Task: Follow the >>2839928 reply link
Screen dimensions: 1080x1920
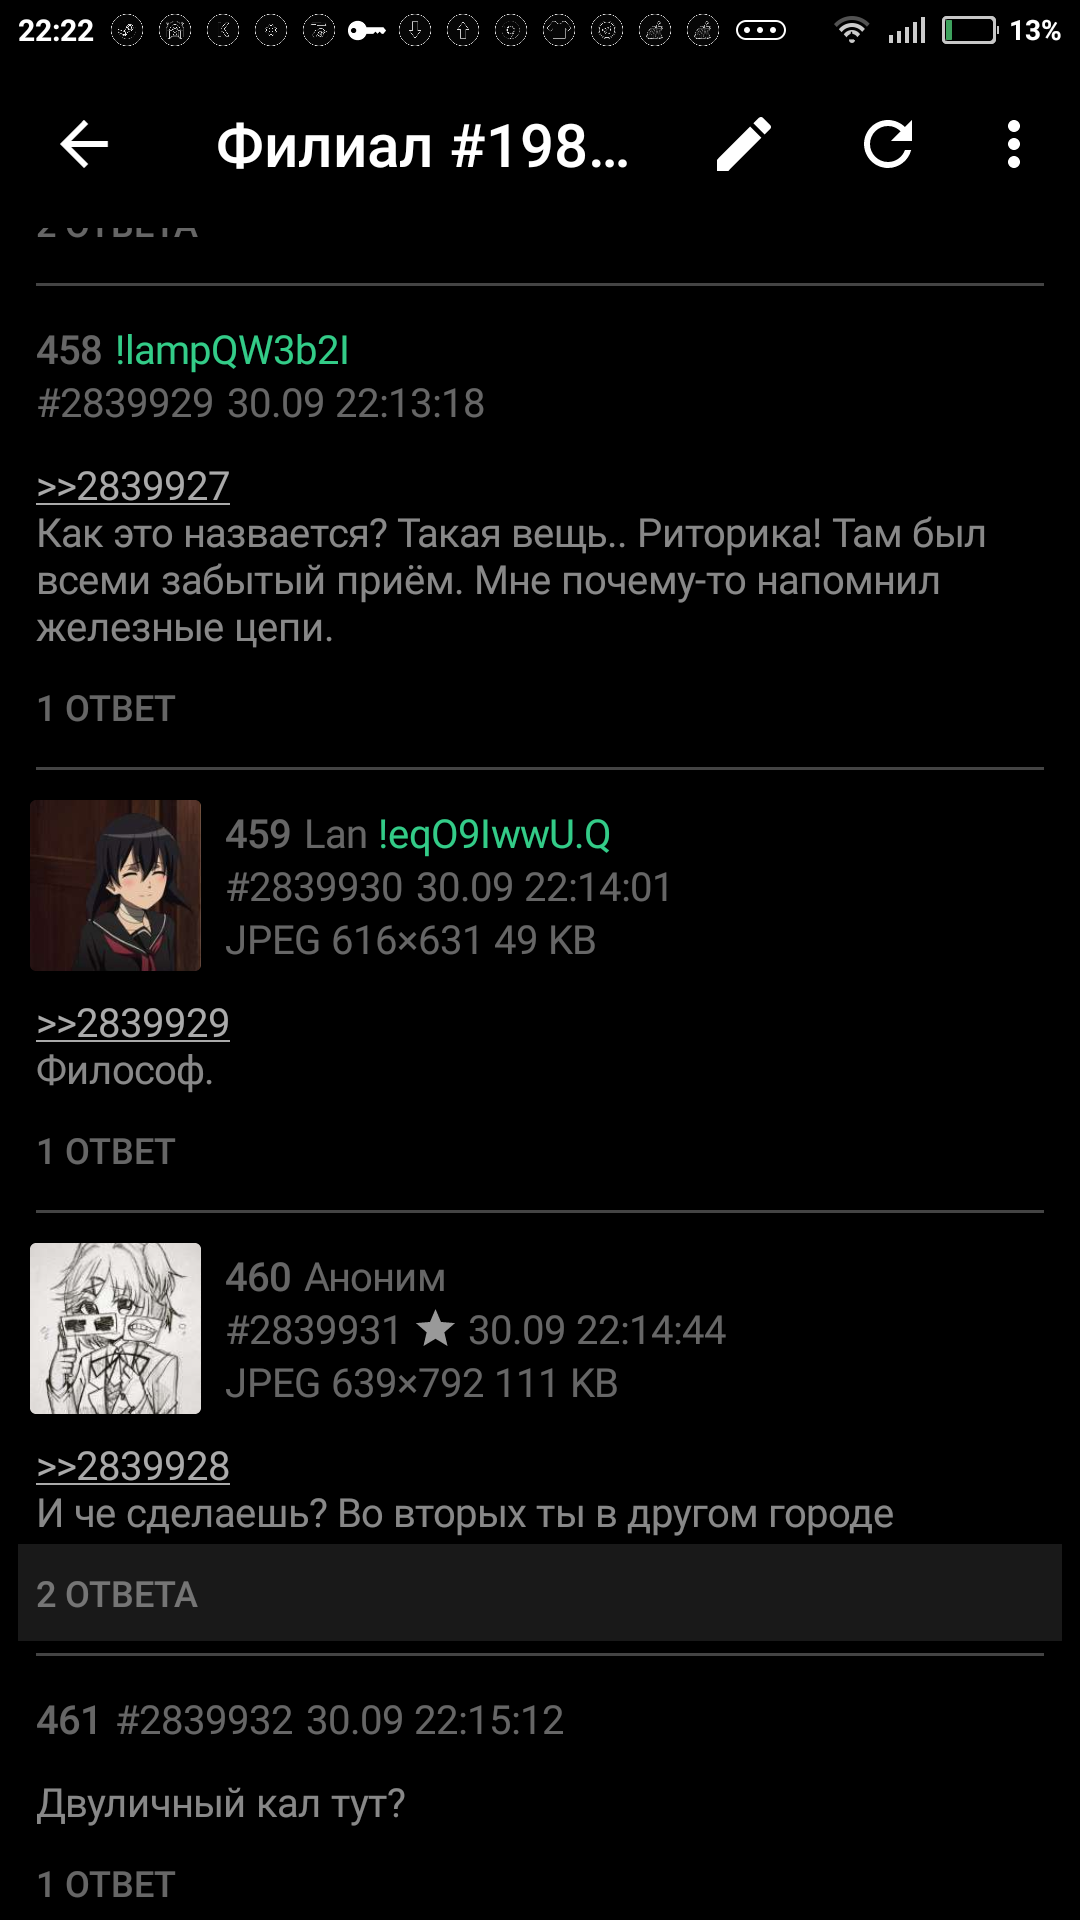Action: [133, 1467]
